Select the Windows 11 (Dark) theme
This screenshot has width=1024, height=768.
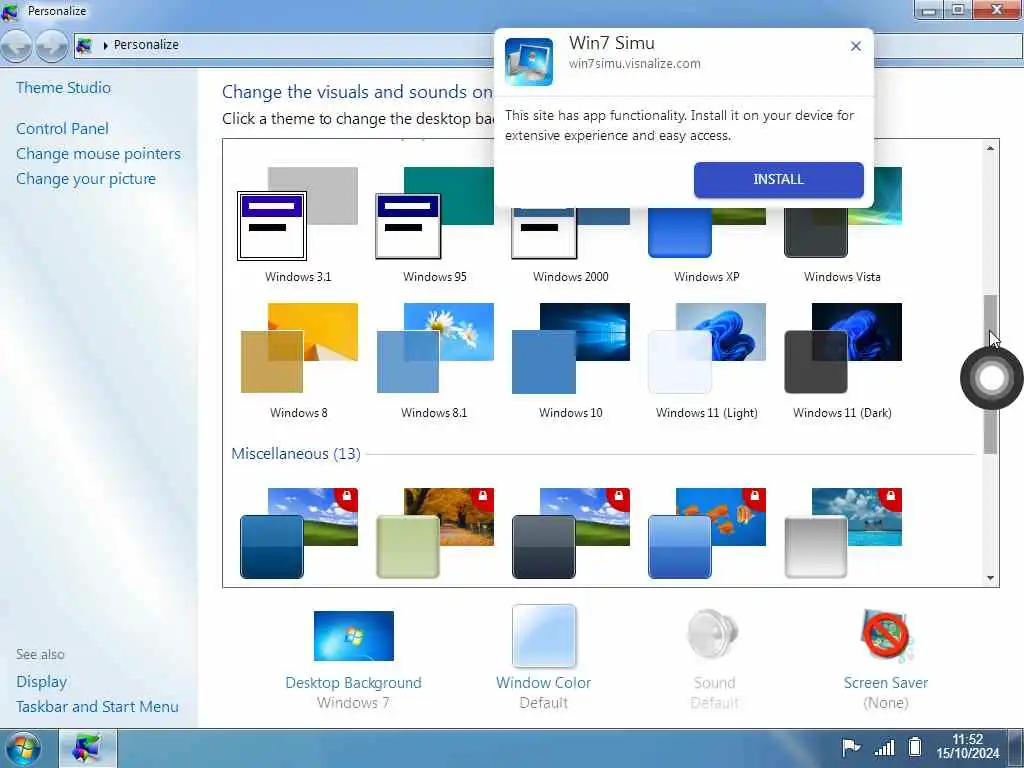[x=842, y=348]
